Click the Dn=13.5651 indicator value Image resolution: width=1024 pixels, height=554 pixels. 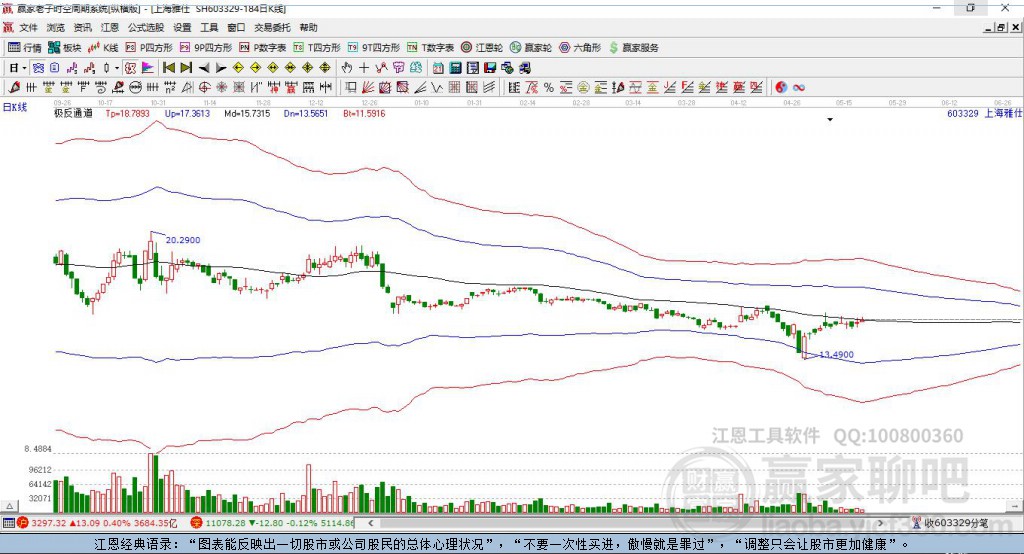[306, 113]
